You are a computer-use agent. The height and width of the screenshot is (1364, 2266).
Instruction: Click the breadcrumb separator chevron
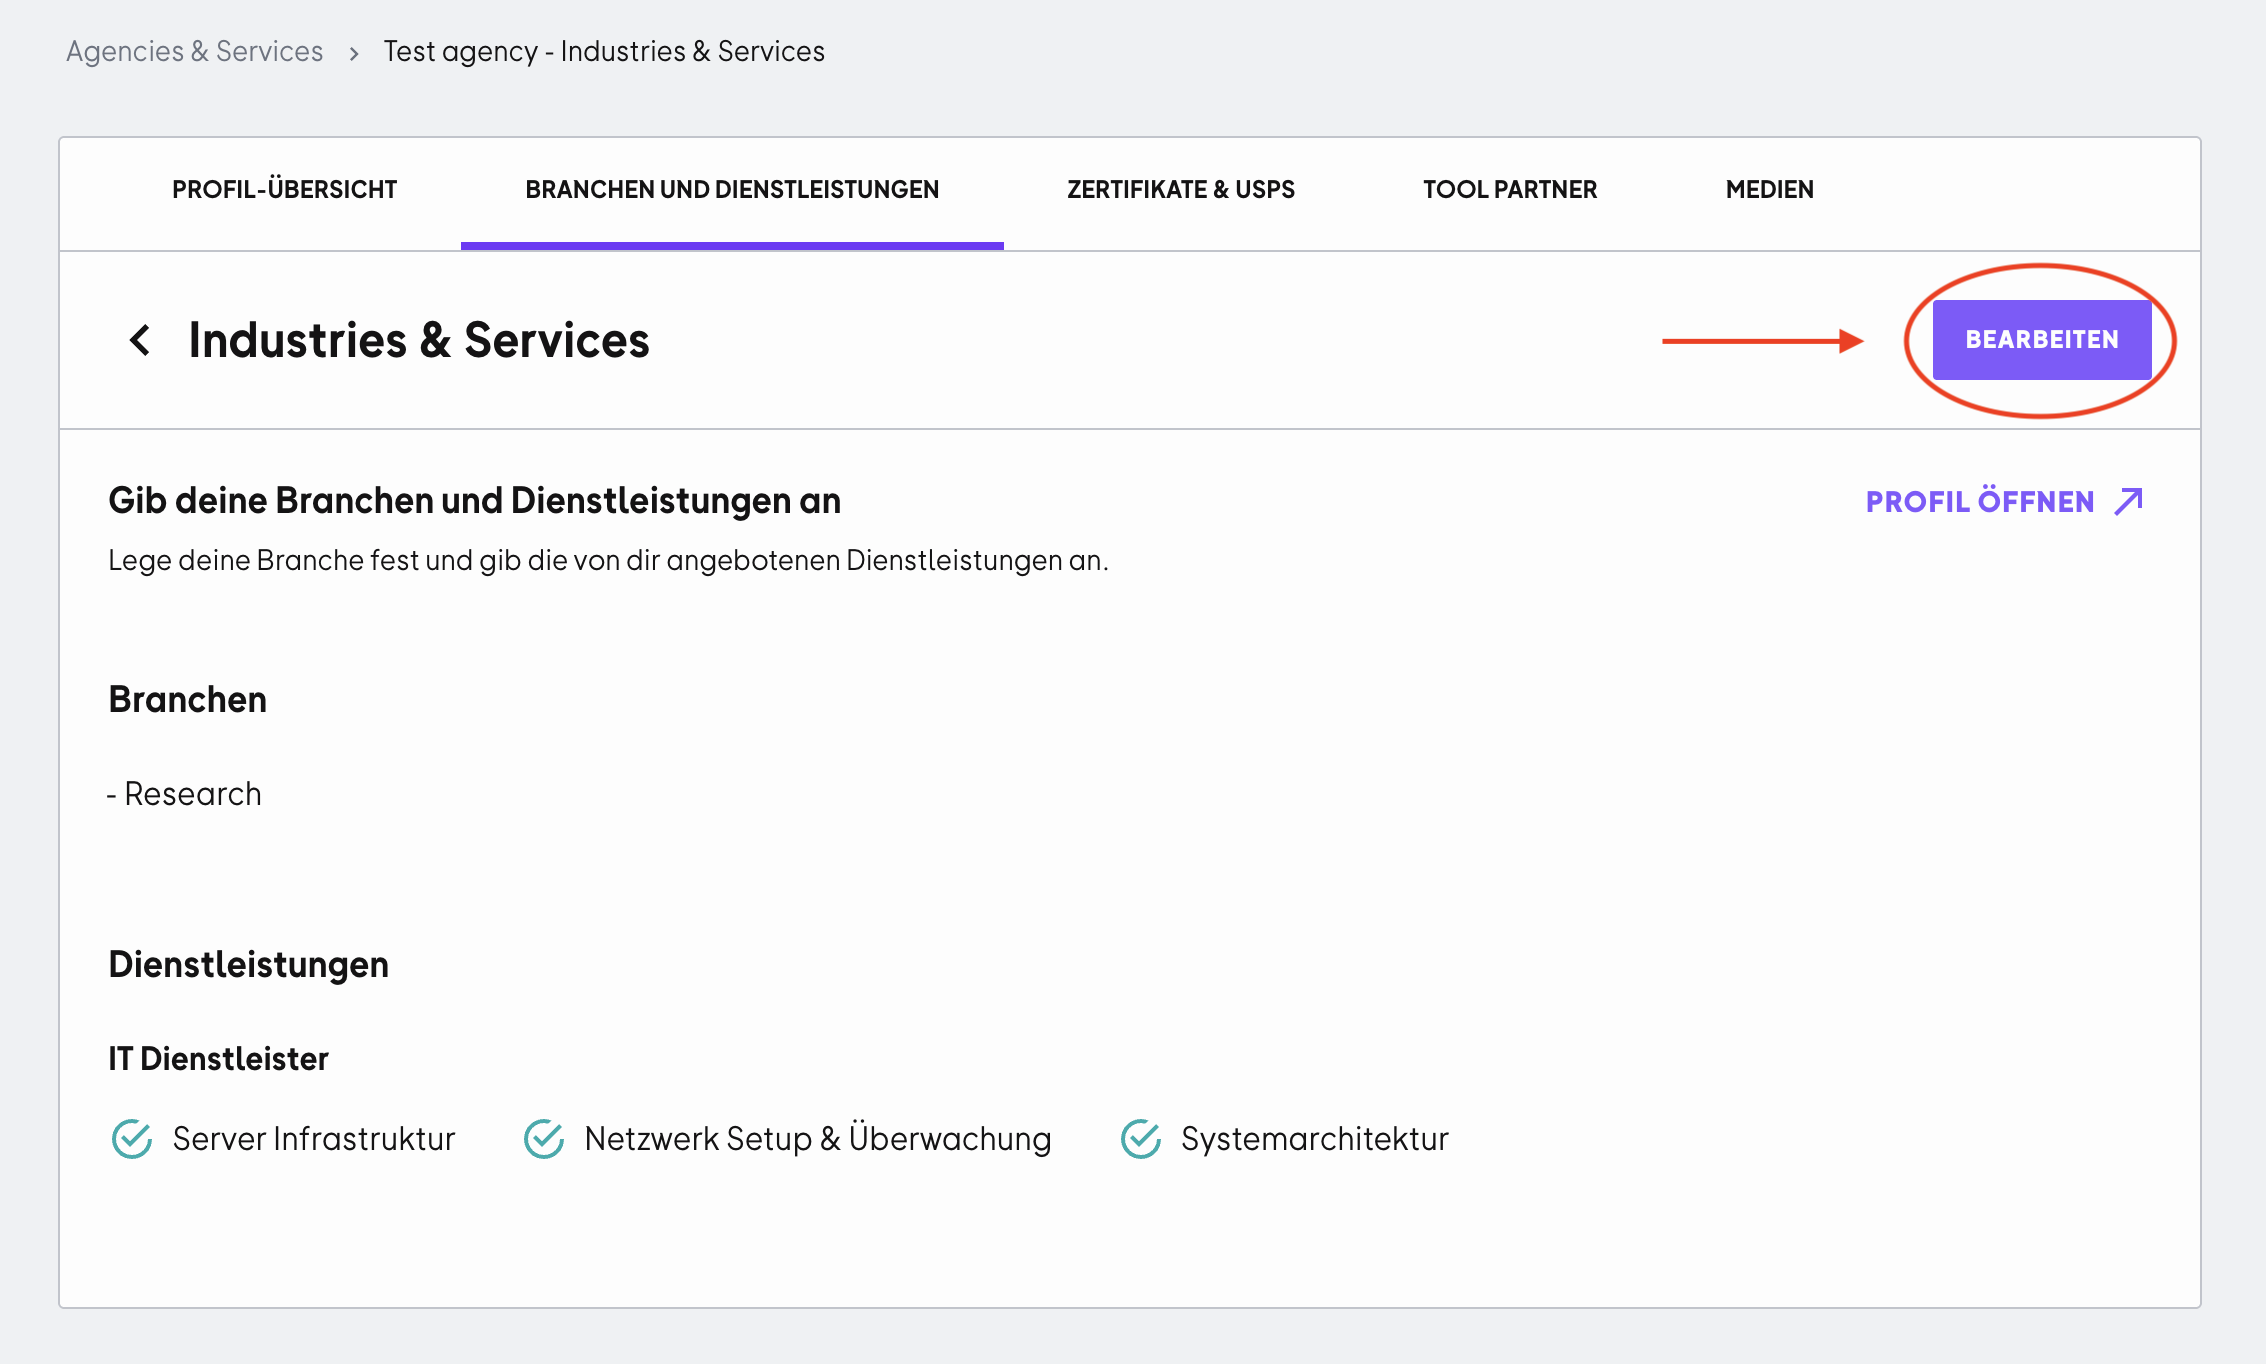coord(354,53)
